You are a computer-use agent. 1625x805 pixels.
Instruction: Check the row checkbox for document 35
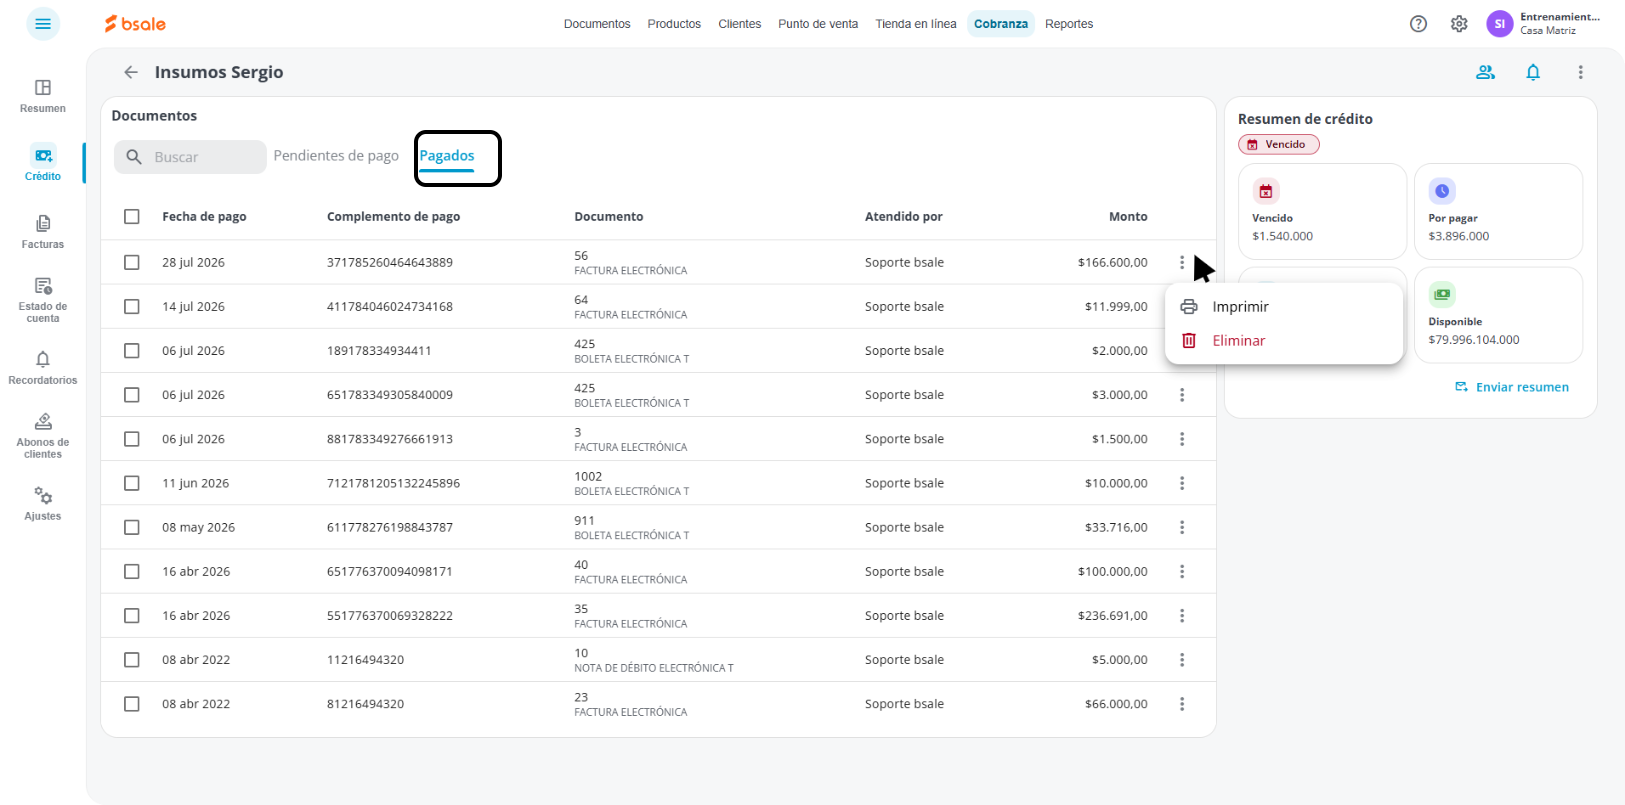click(132, 616)
